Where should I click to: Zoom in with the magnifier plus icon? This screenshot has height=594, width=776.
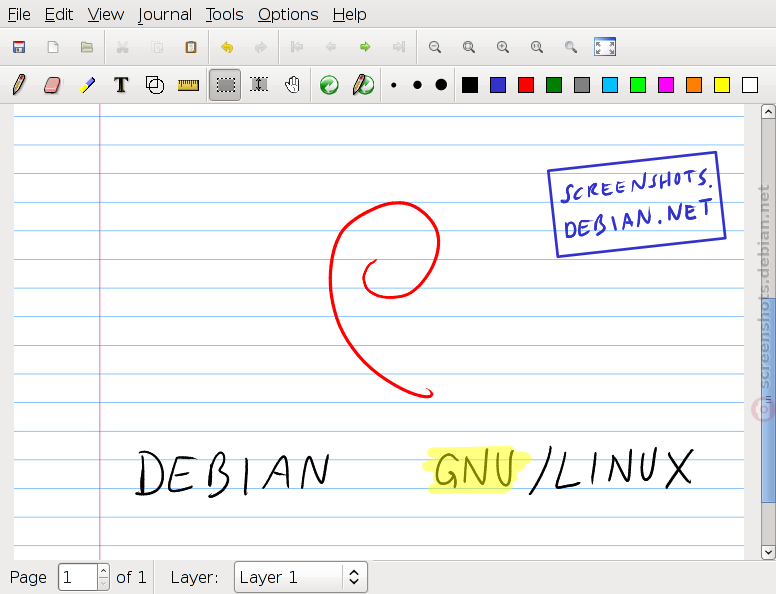[x=503, y=47]
